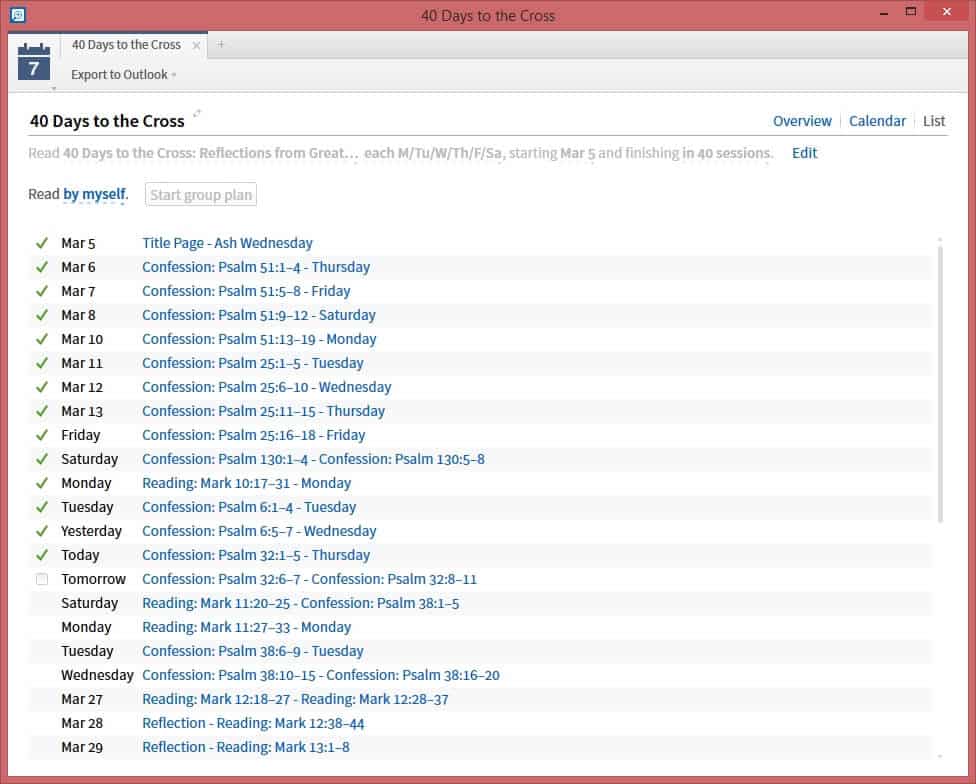The image size is (976, 784).
Task: Open the 'by myself' reader dropdown
Action: tap(95, 194)
